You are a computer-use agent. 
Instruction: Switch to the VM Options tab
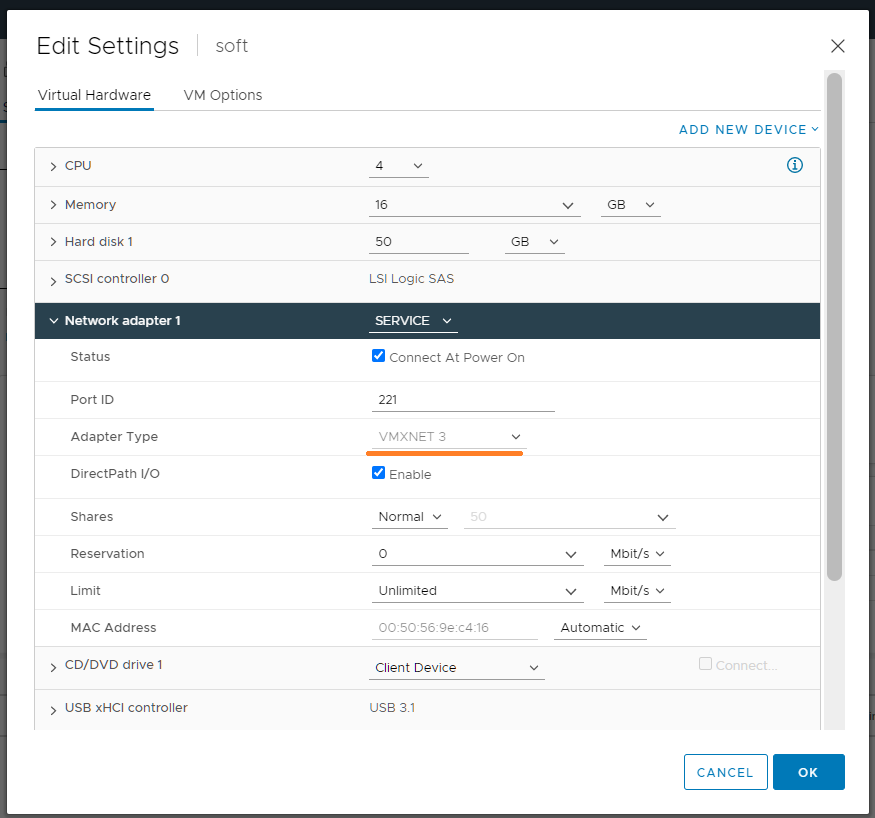point(223,95)
